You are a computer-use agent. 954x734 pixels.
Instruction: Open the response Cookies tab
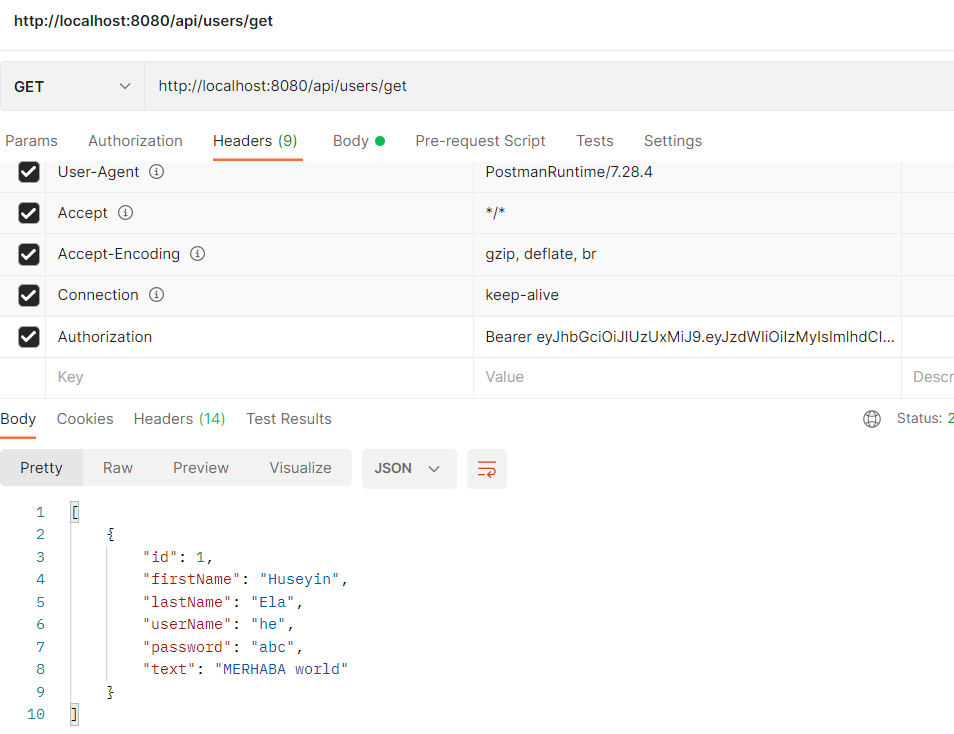[x=85, y=419]
